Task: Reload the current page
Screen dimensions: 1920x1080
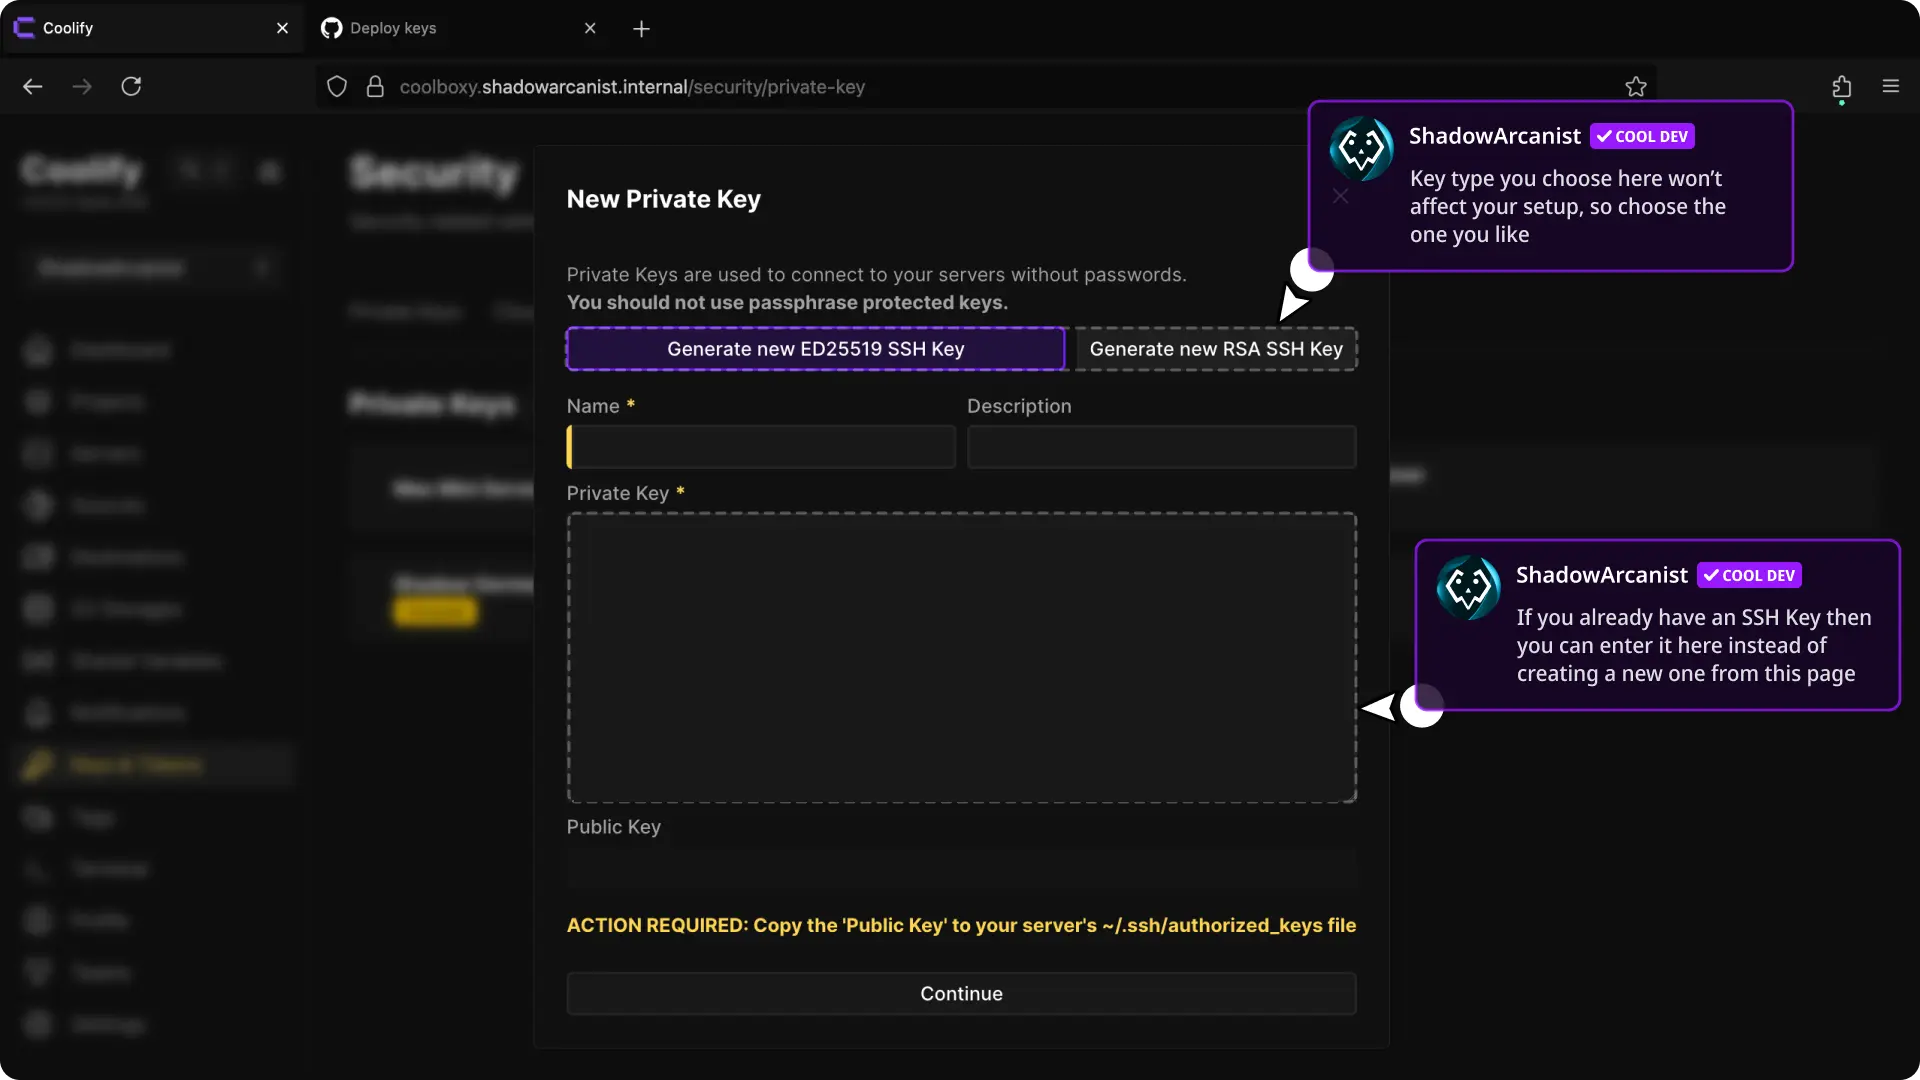Action: coord(131,87)
